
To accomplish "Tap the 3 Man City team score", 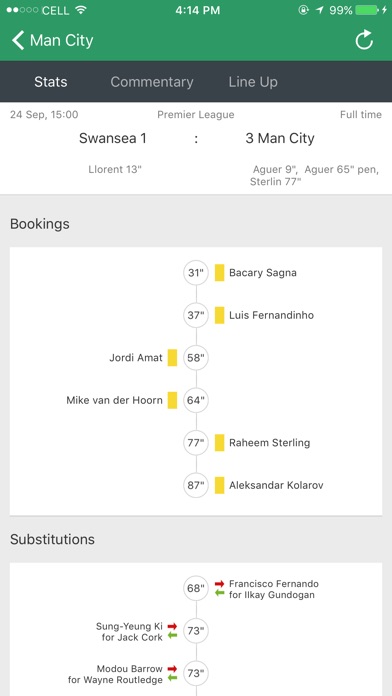I will [x=280, y=138].
